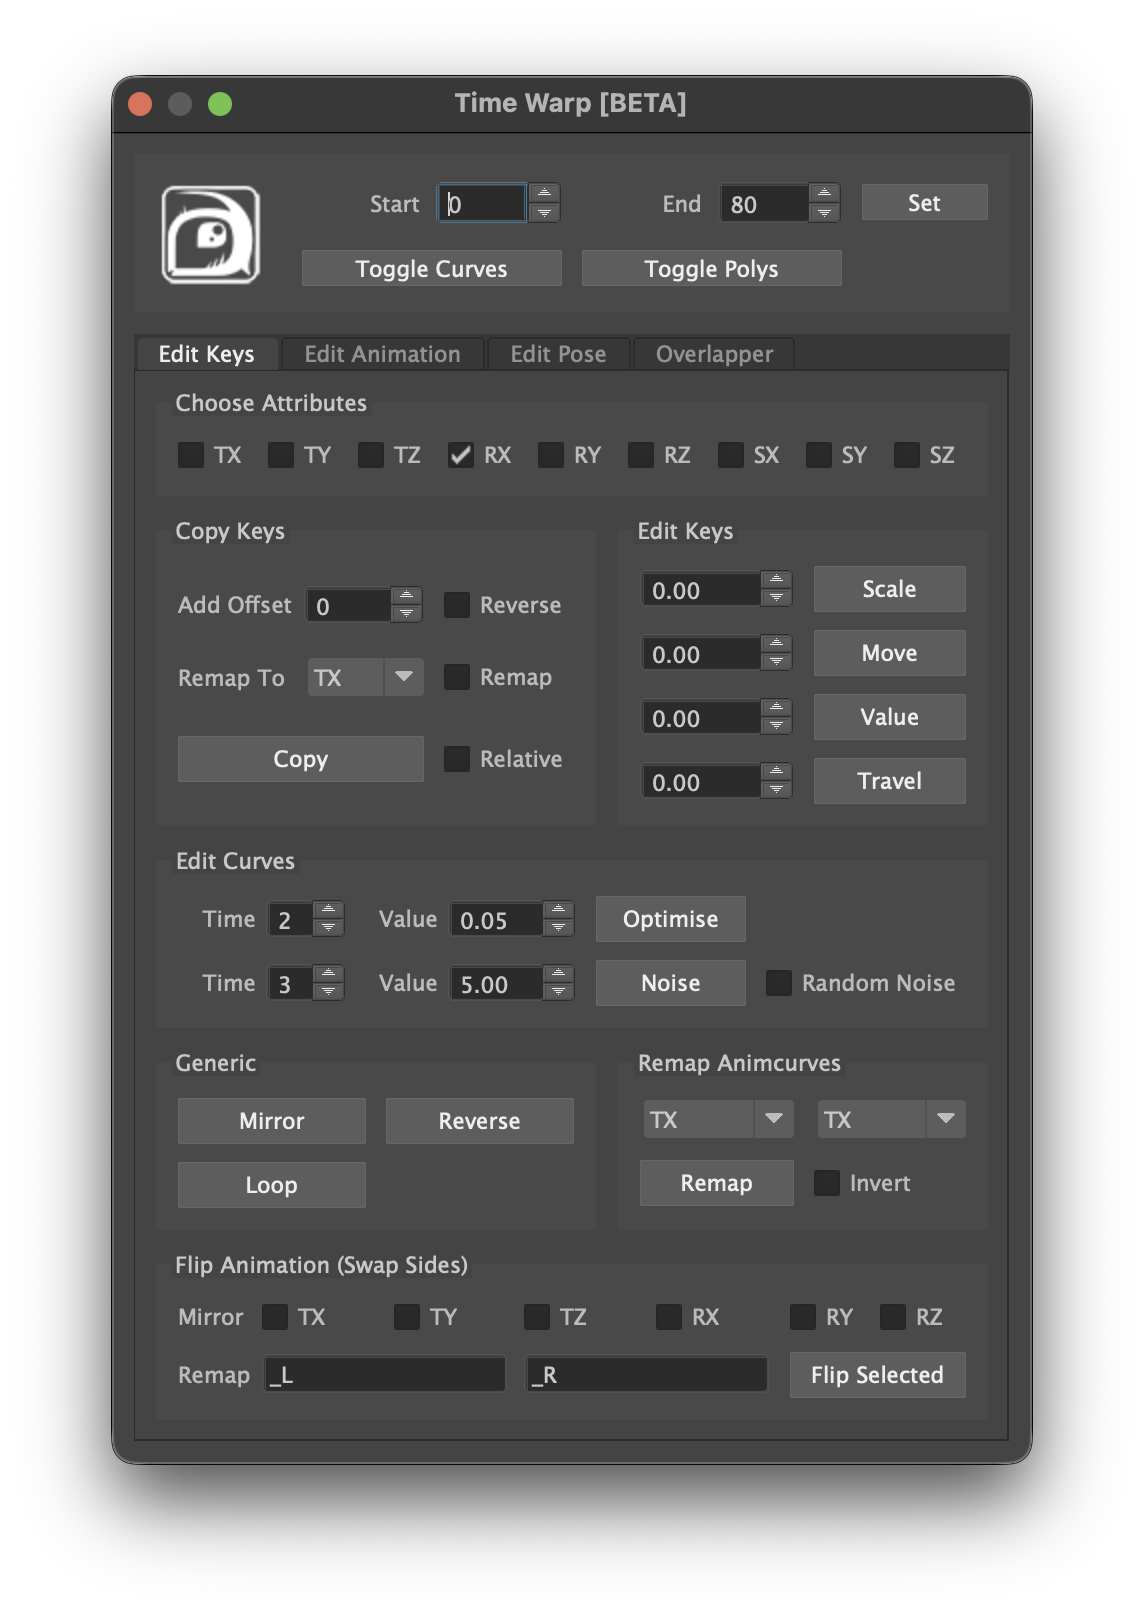Switch to the Edit Animation tab
The image size is (1144, 1612).
point(383,354)
